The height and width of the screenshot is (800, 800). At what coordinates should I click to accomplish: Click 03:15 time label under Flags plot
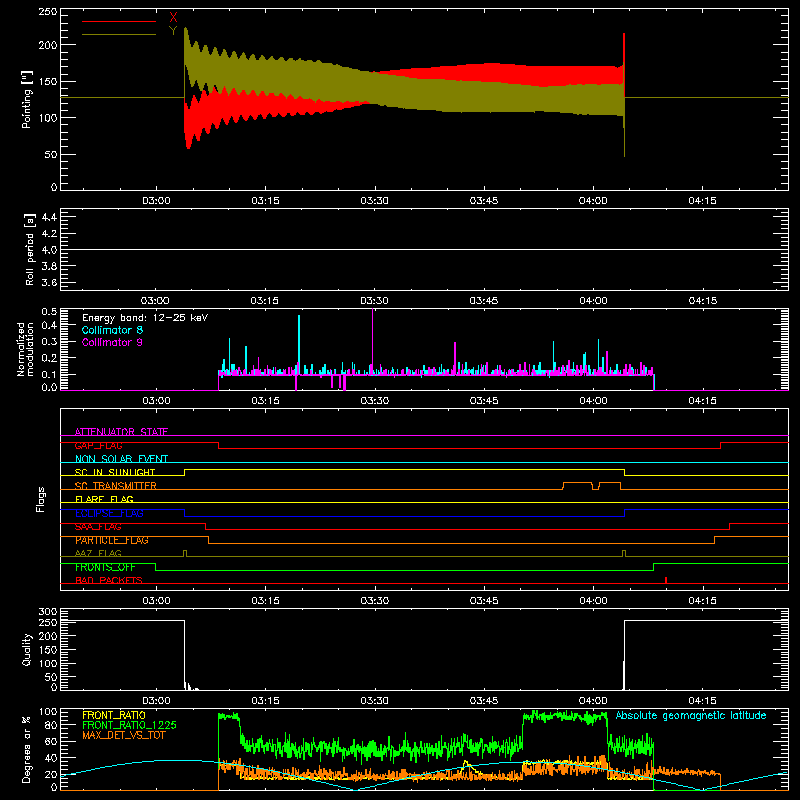[265, 601]
